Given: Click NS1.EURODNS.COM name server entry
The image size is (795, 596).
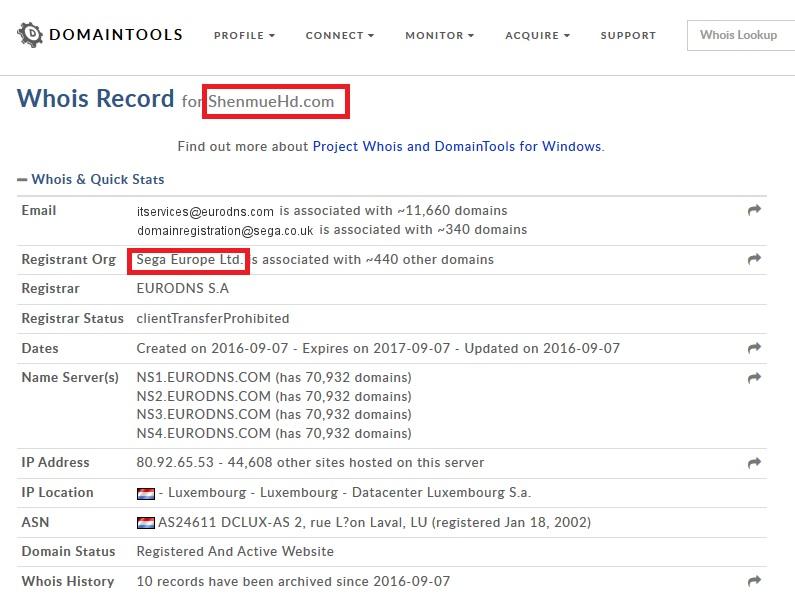Looking at the screenshot, I should (274, 378).
